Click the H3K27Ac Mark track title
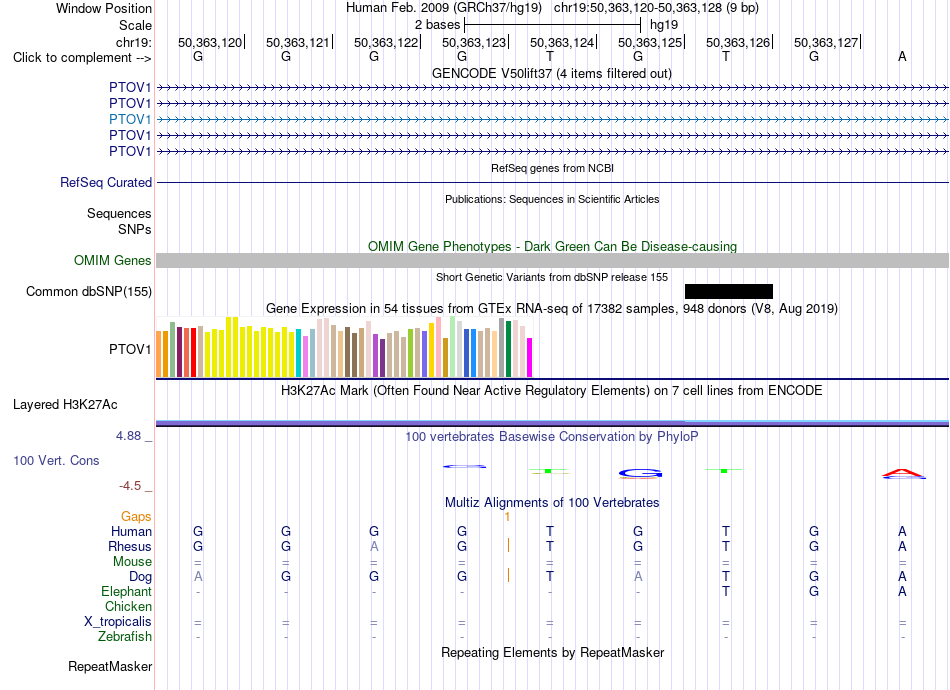 [x=551, y=391]
